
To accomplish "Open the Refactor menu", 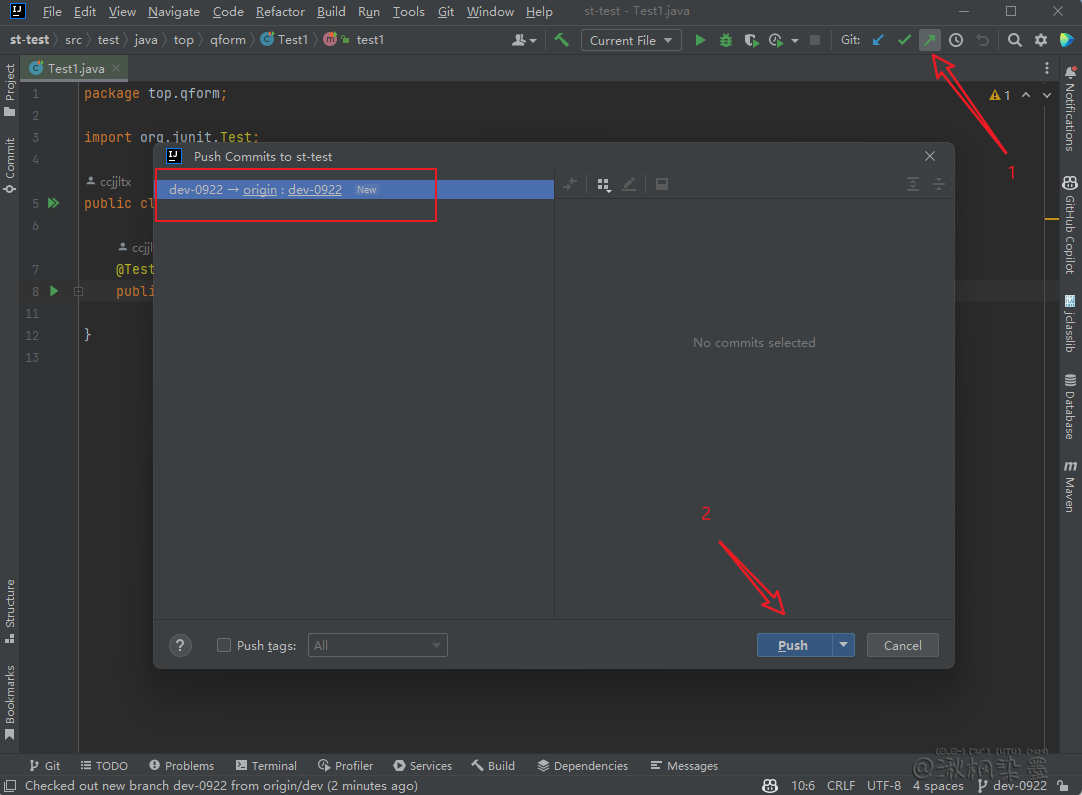I will tap(280, 12).
